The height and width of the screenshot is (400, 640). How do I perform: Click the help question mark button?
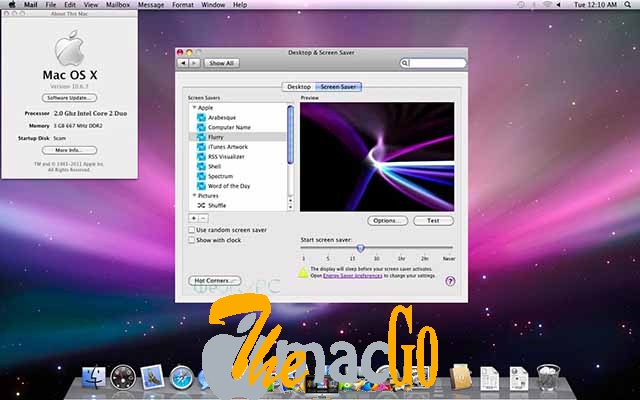coord(450,281)
